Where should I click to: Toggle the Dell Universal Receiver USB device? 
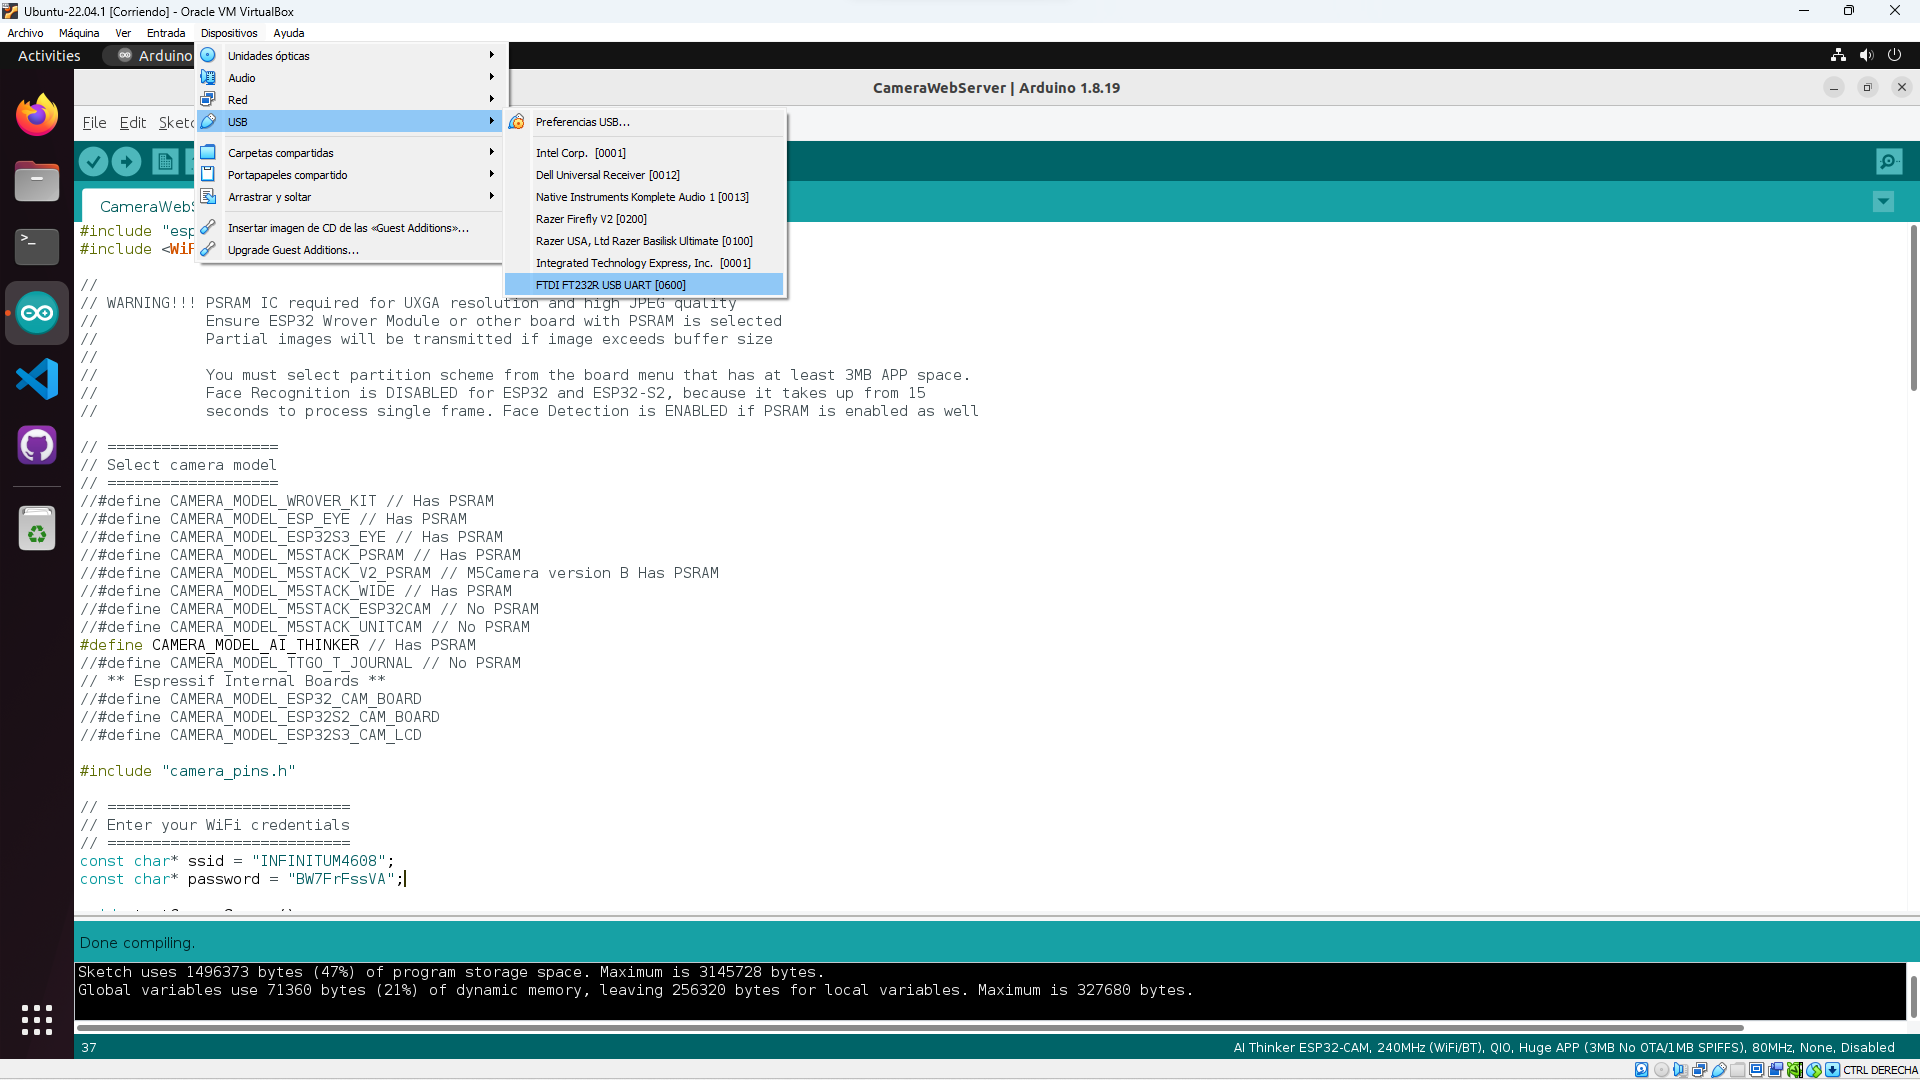click(x=607, y=175)
